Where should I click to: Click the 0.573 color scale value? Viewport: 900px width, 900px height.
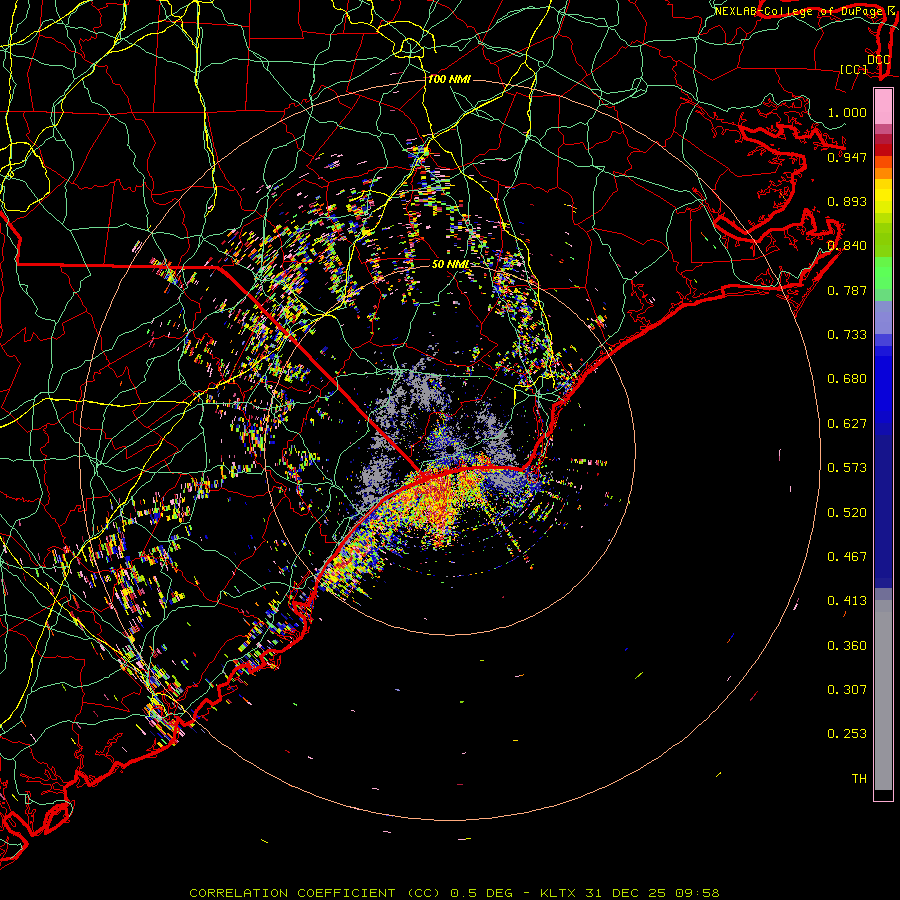point(847,468)
